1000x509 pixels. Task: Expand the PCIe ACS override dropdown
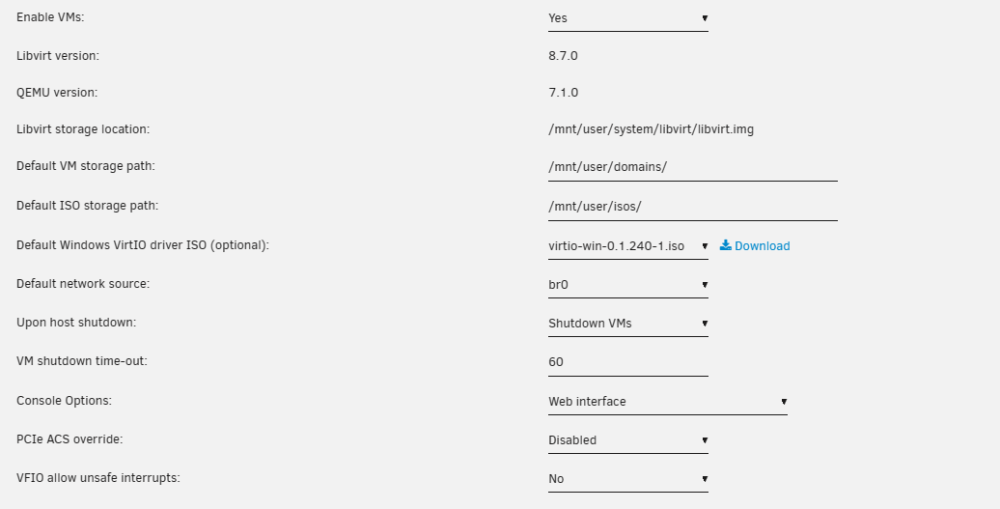[x=628, y=441]
